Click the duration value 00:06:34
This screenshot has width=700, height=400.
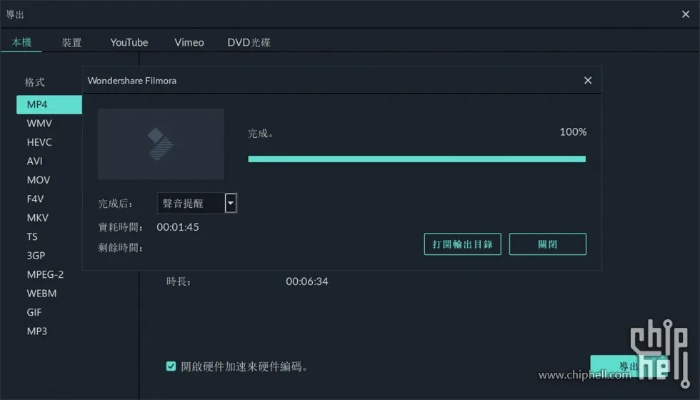[307, 281]
